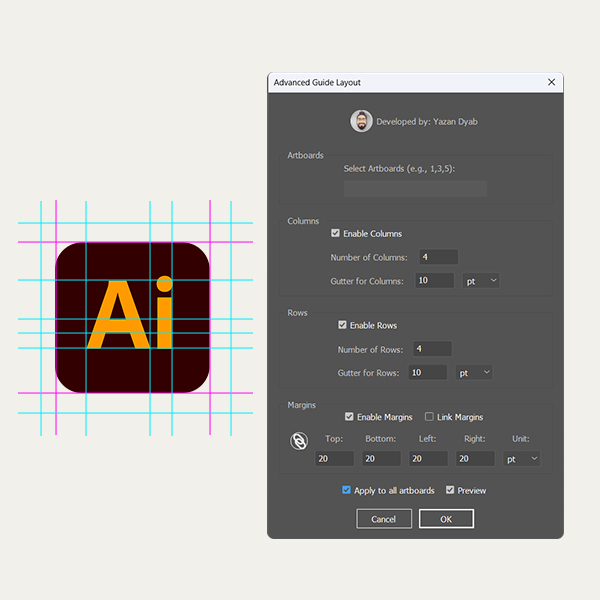Click the Bottom margin field

tap(382, 459)
